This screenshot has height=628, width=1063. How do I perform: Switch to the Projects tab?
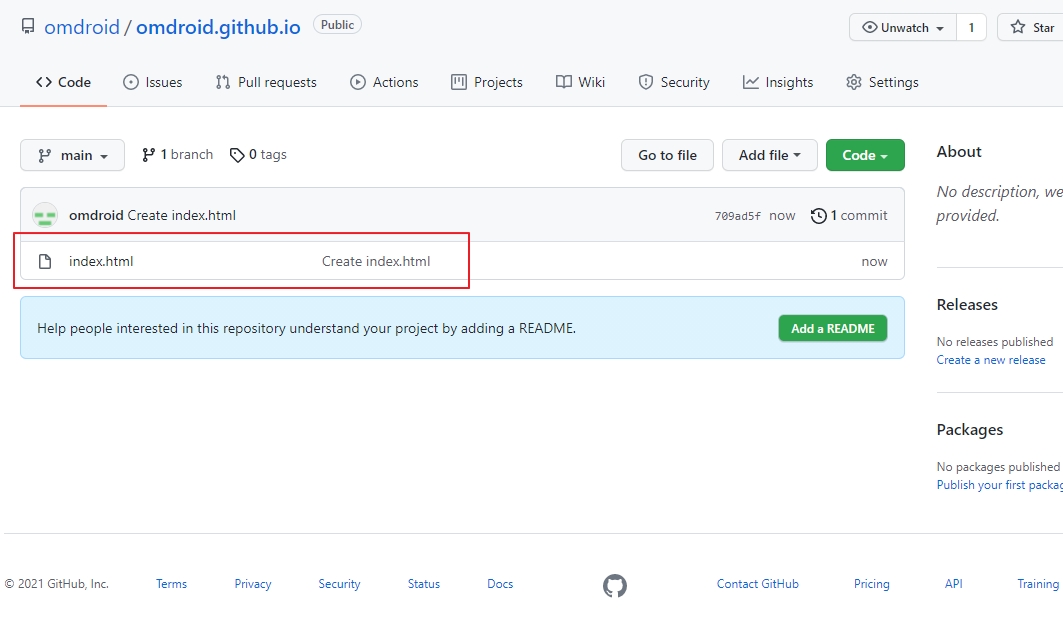coord(487,82)
